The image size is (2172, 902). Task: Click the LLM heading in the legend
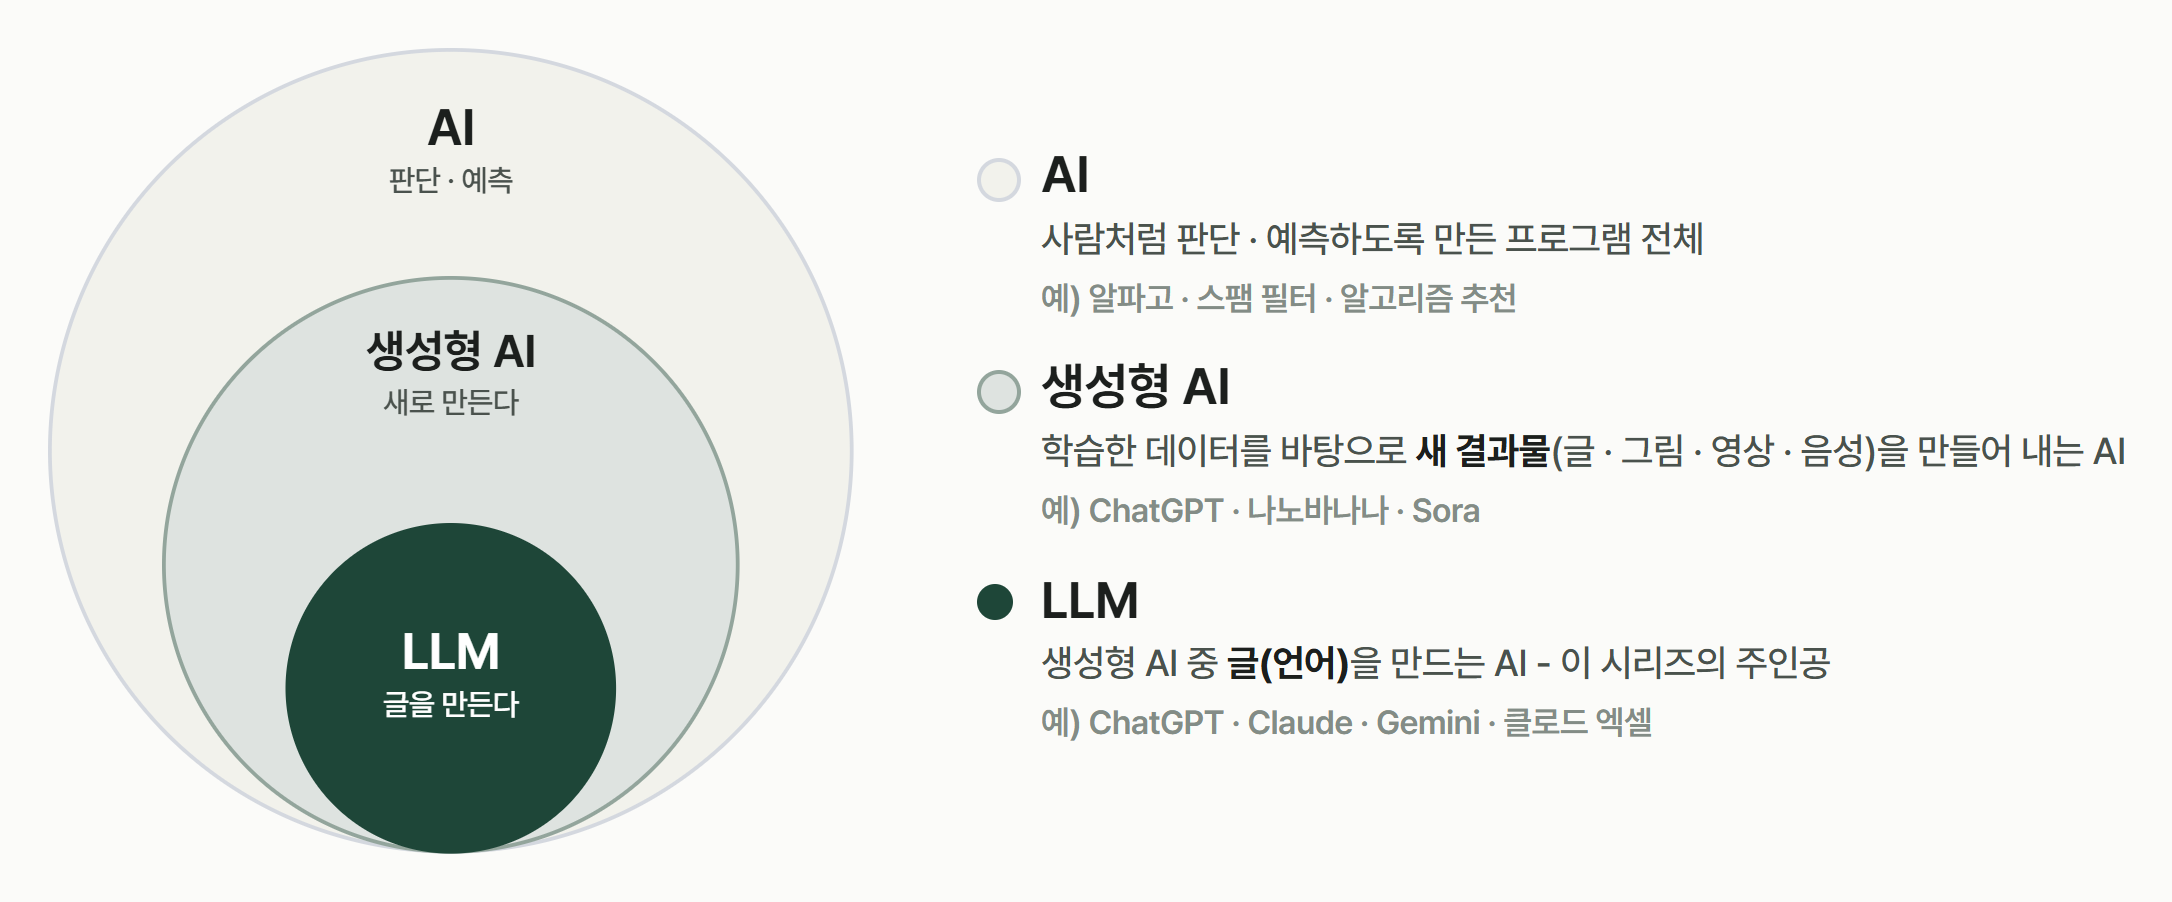pos(1090,601)
